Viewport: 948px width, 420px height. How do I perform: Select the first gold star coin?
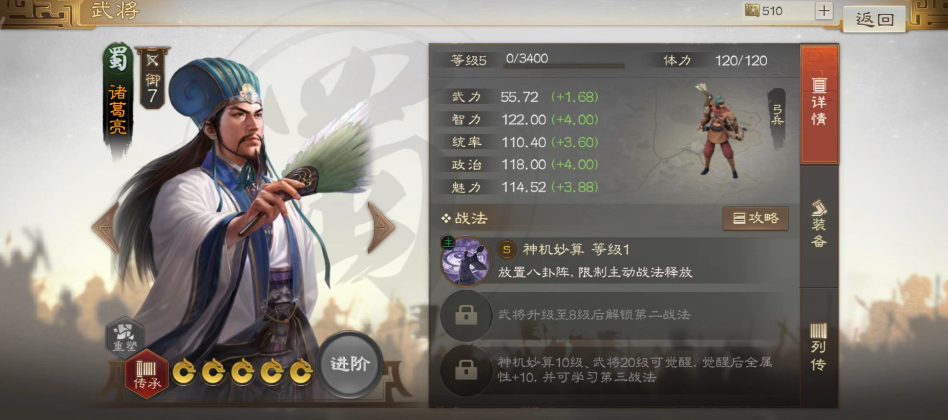184,372
